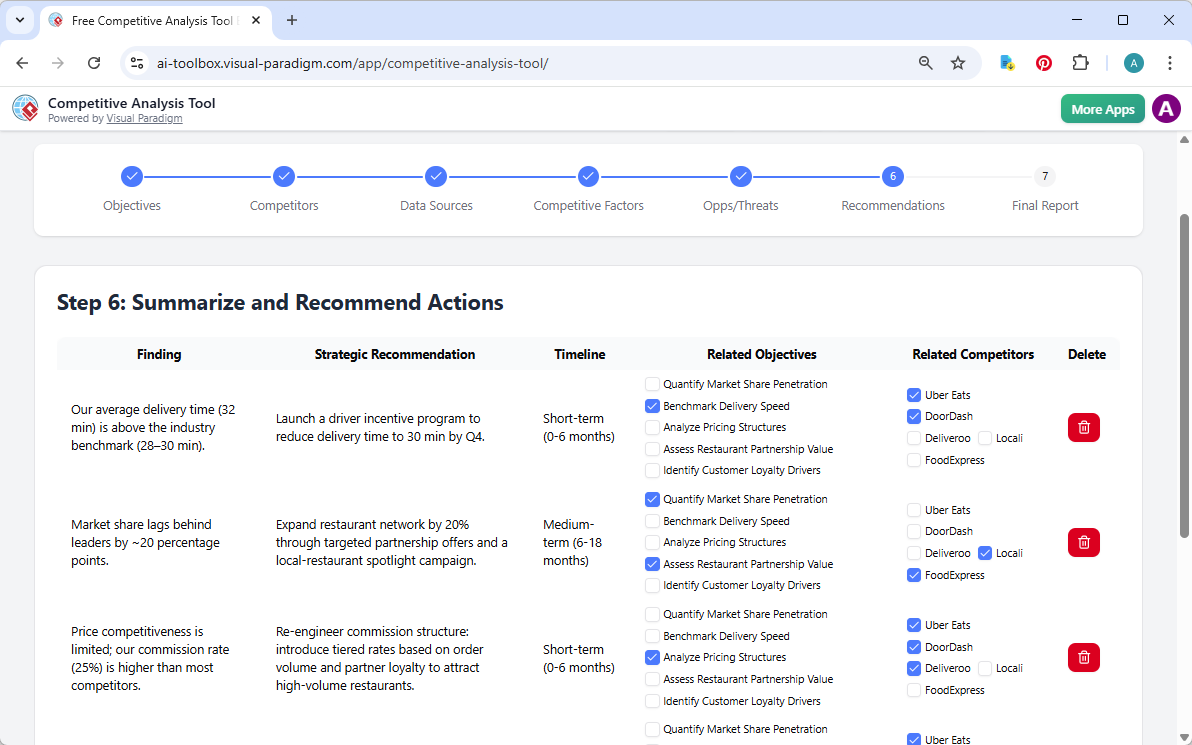
Task: Click the Pinterest extension icon
Action: click(x=1043, y=62)
